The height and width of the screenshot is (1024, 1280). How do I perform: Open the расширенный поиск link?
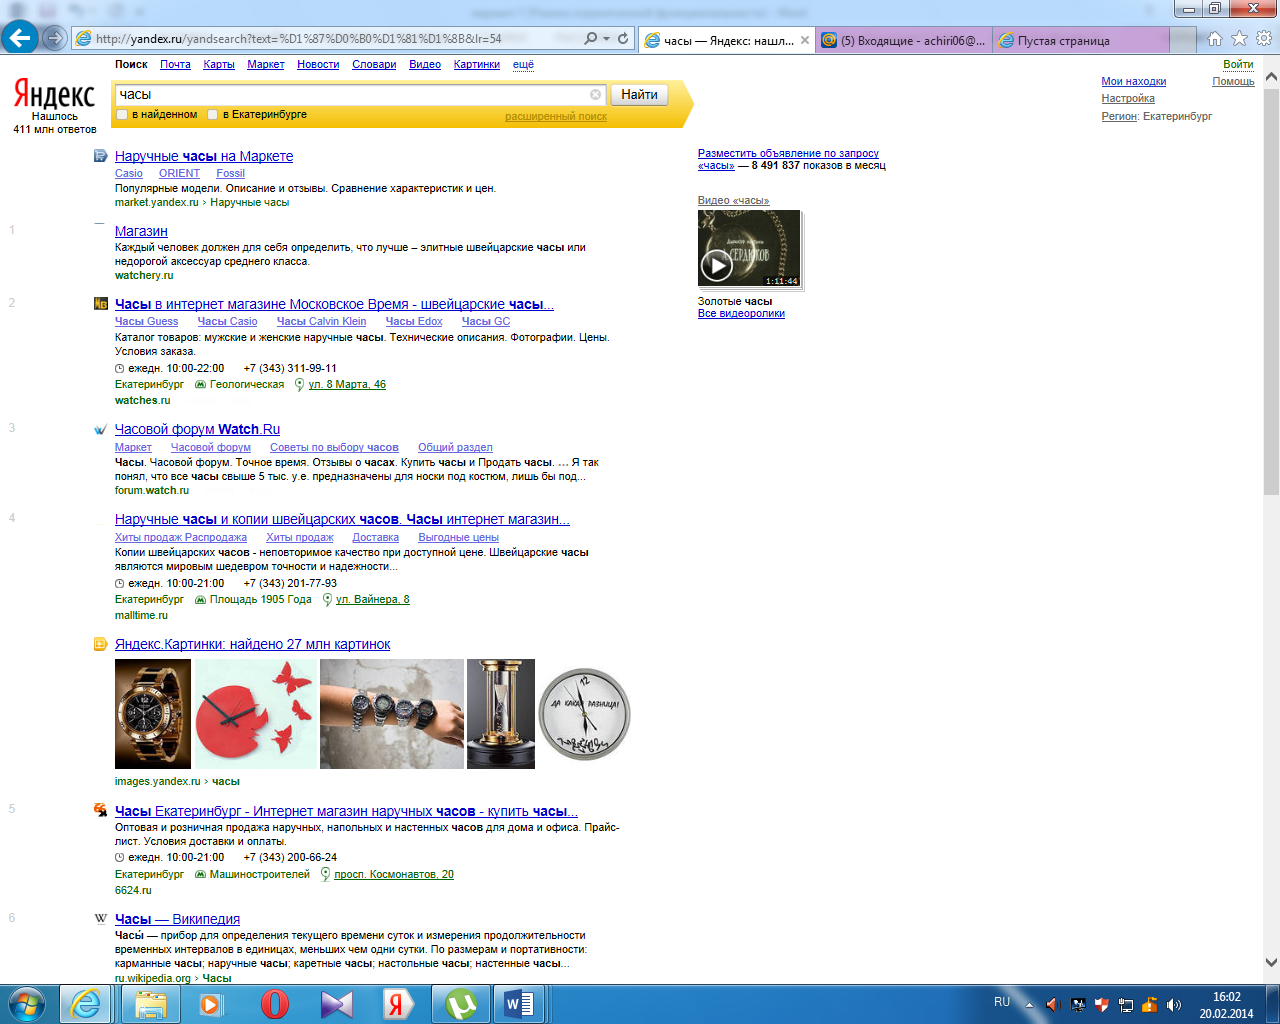[556, 116]
